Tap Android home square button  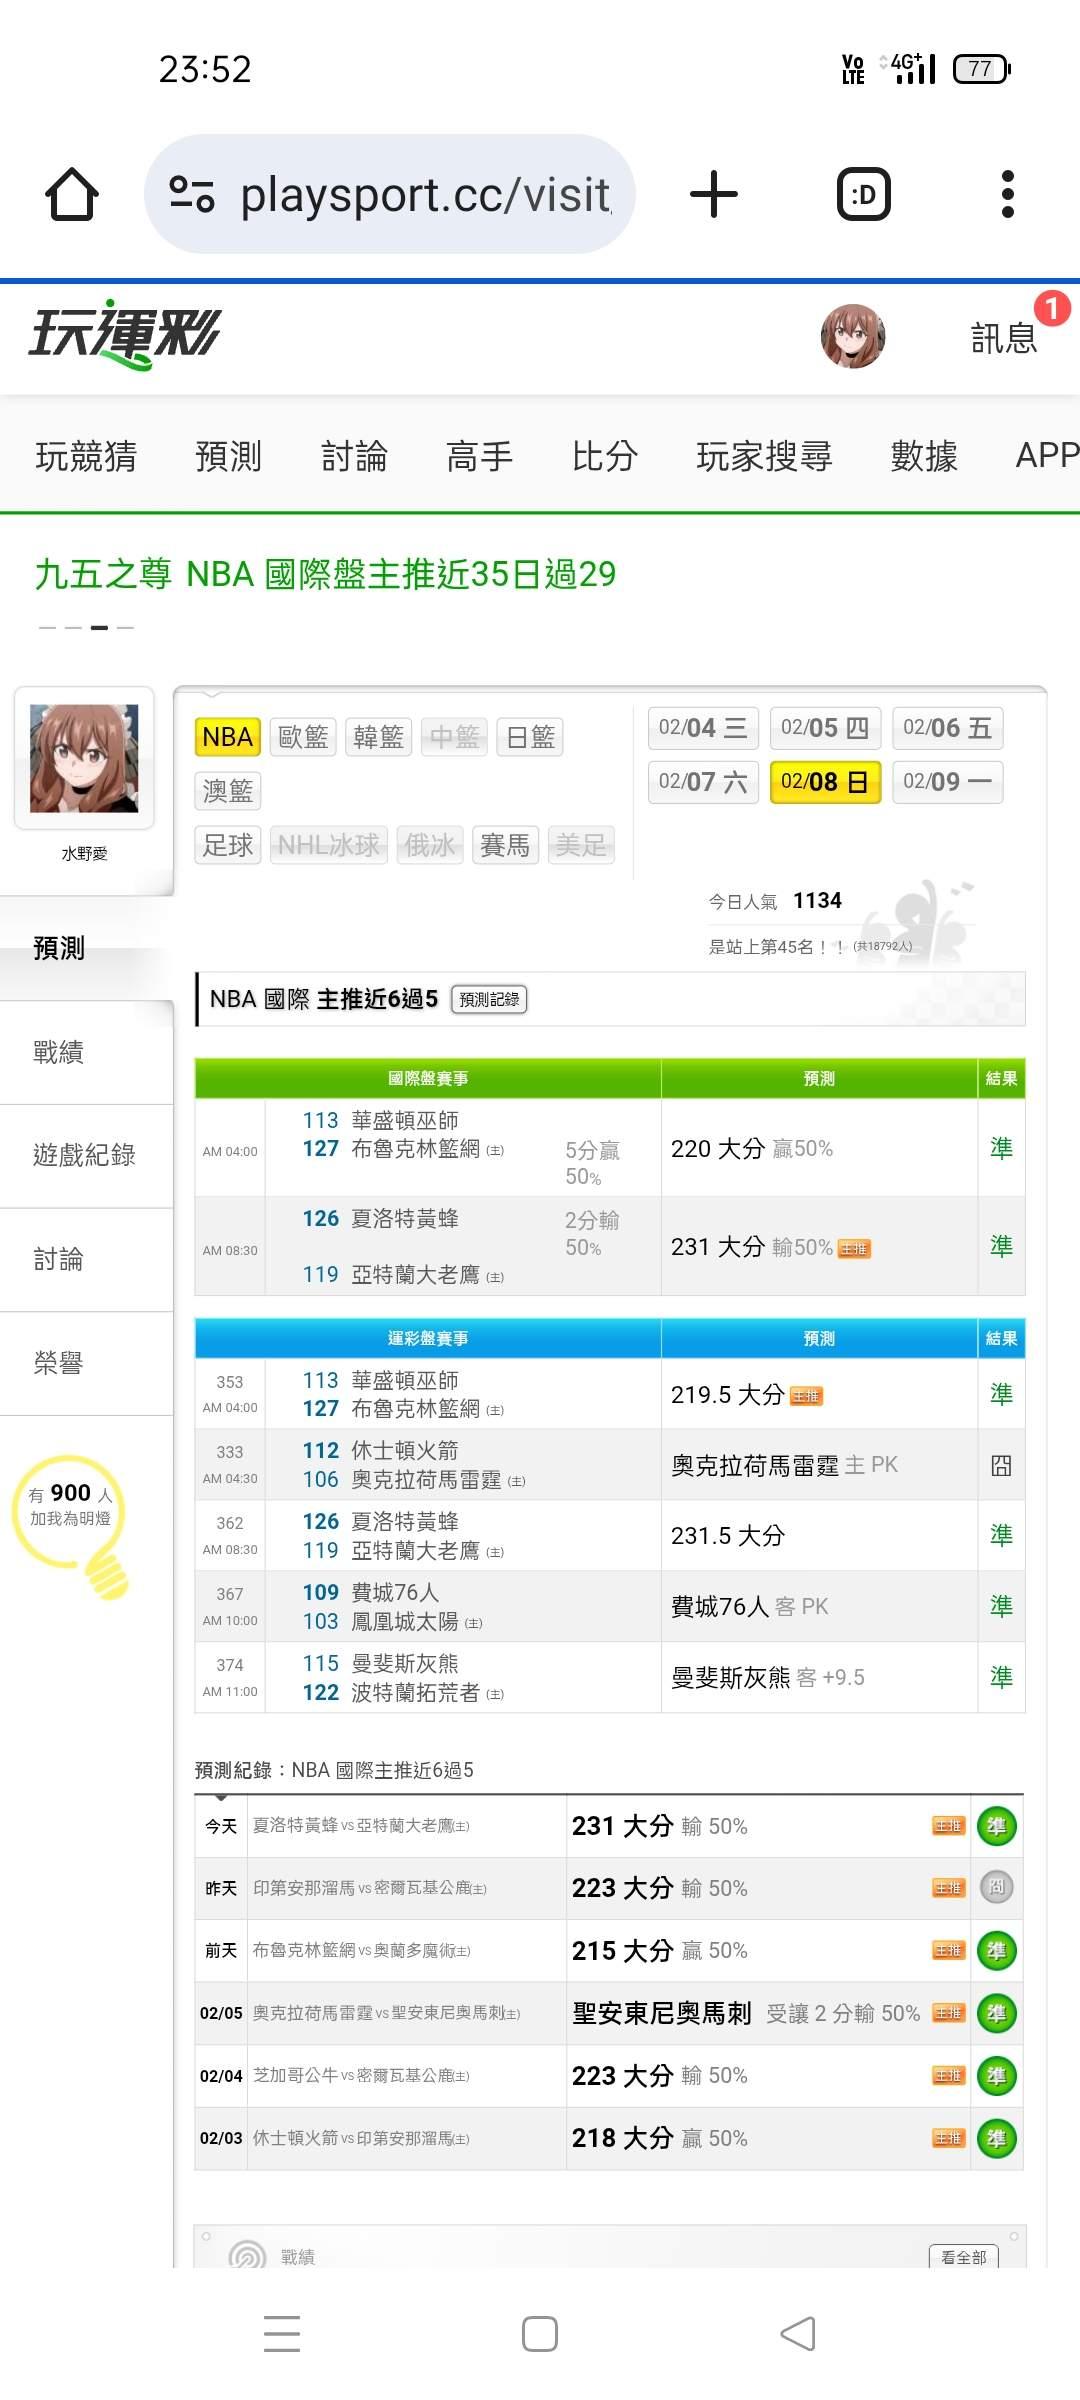[x=540, y=2334]
